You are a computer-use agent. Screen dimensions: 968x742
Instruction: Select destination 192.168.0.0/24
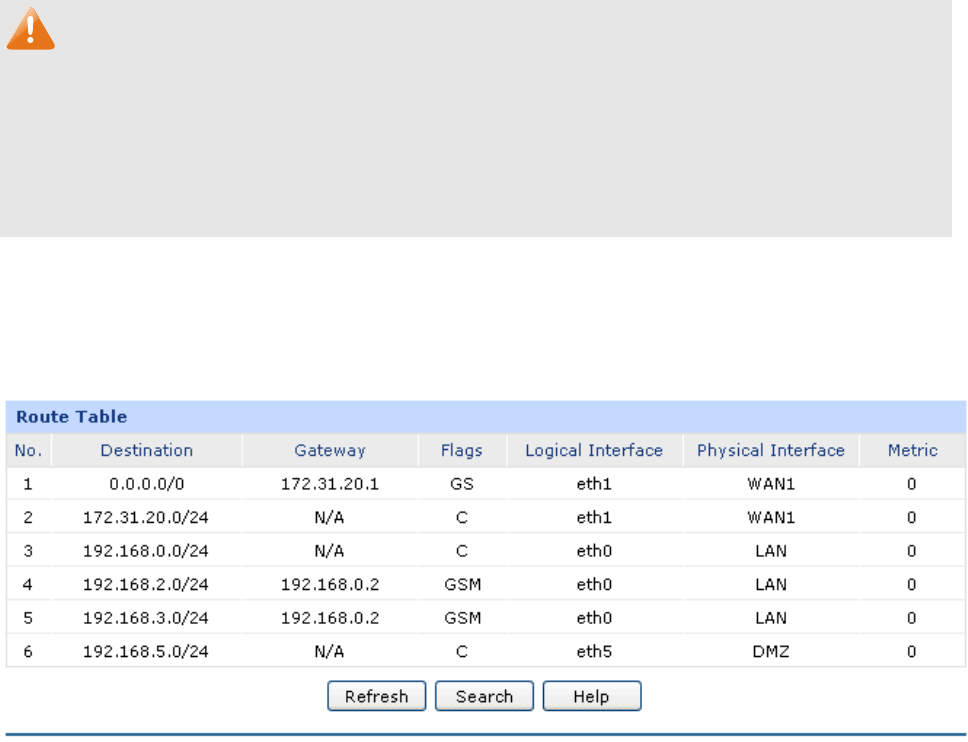(x=146, y=551)
